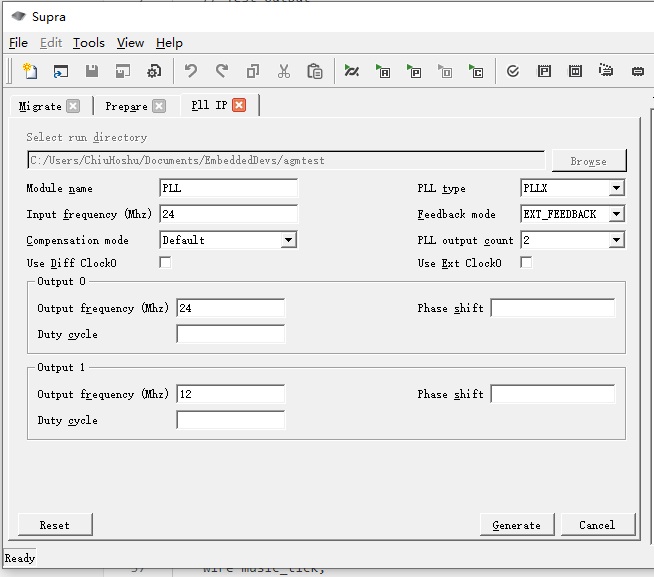Click the last chip icon in toolbar
The height and width of the screenshot is (577, 654).
point(637,72)
